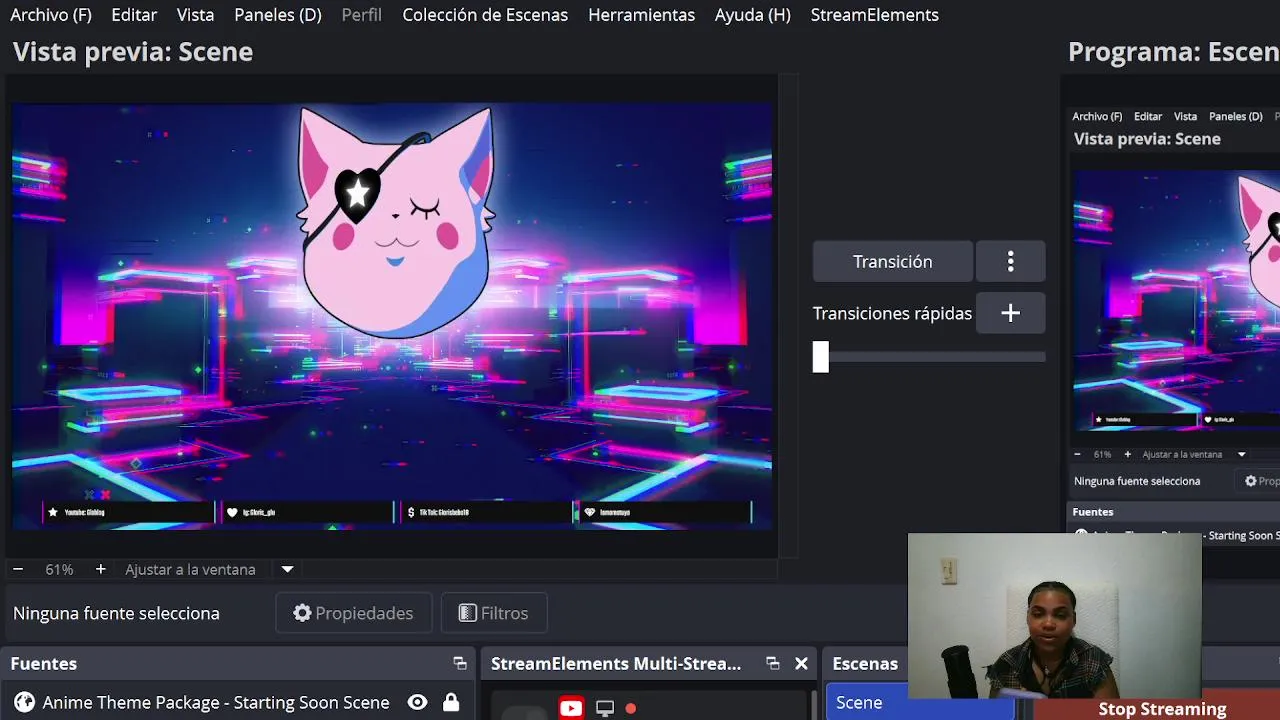
Task: Open the Herramientas menu
Action: tap(641, 15)
